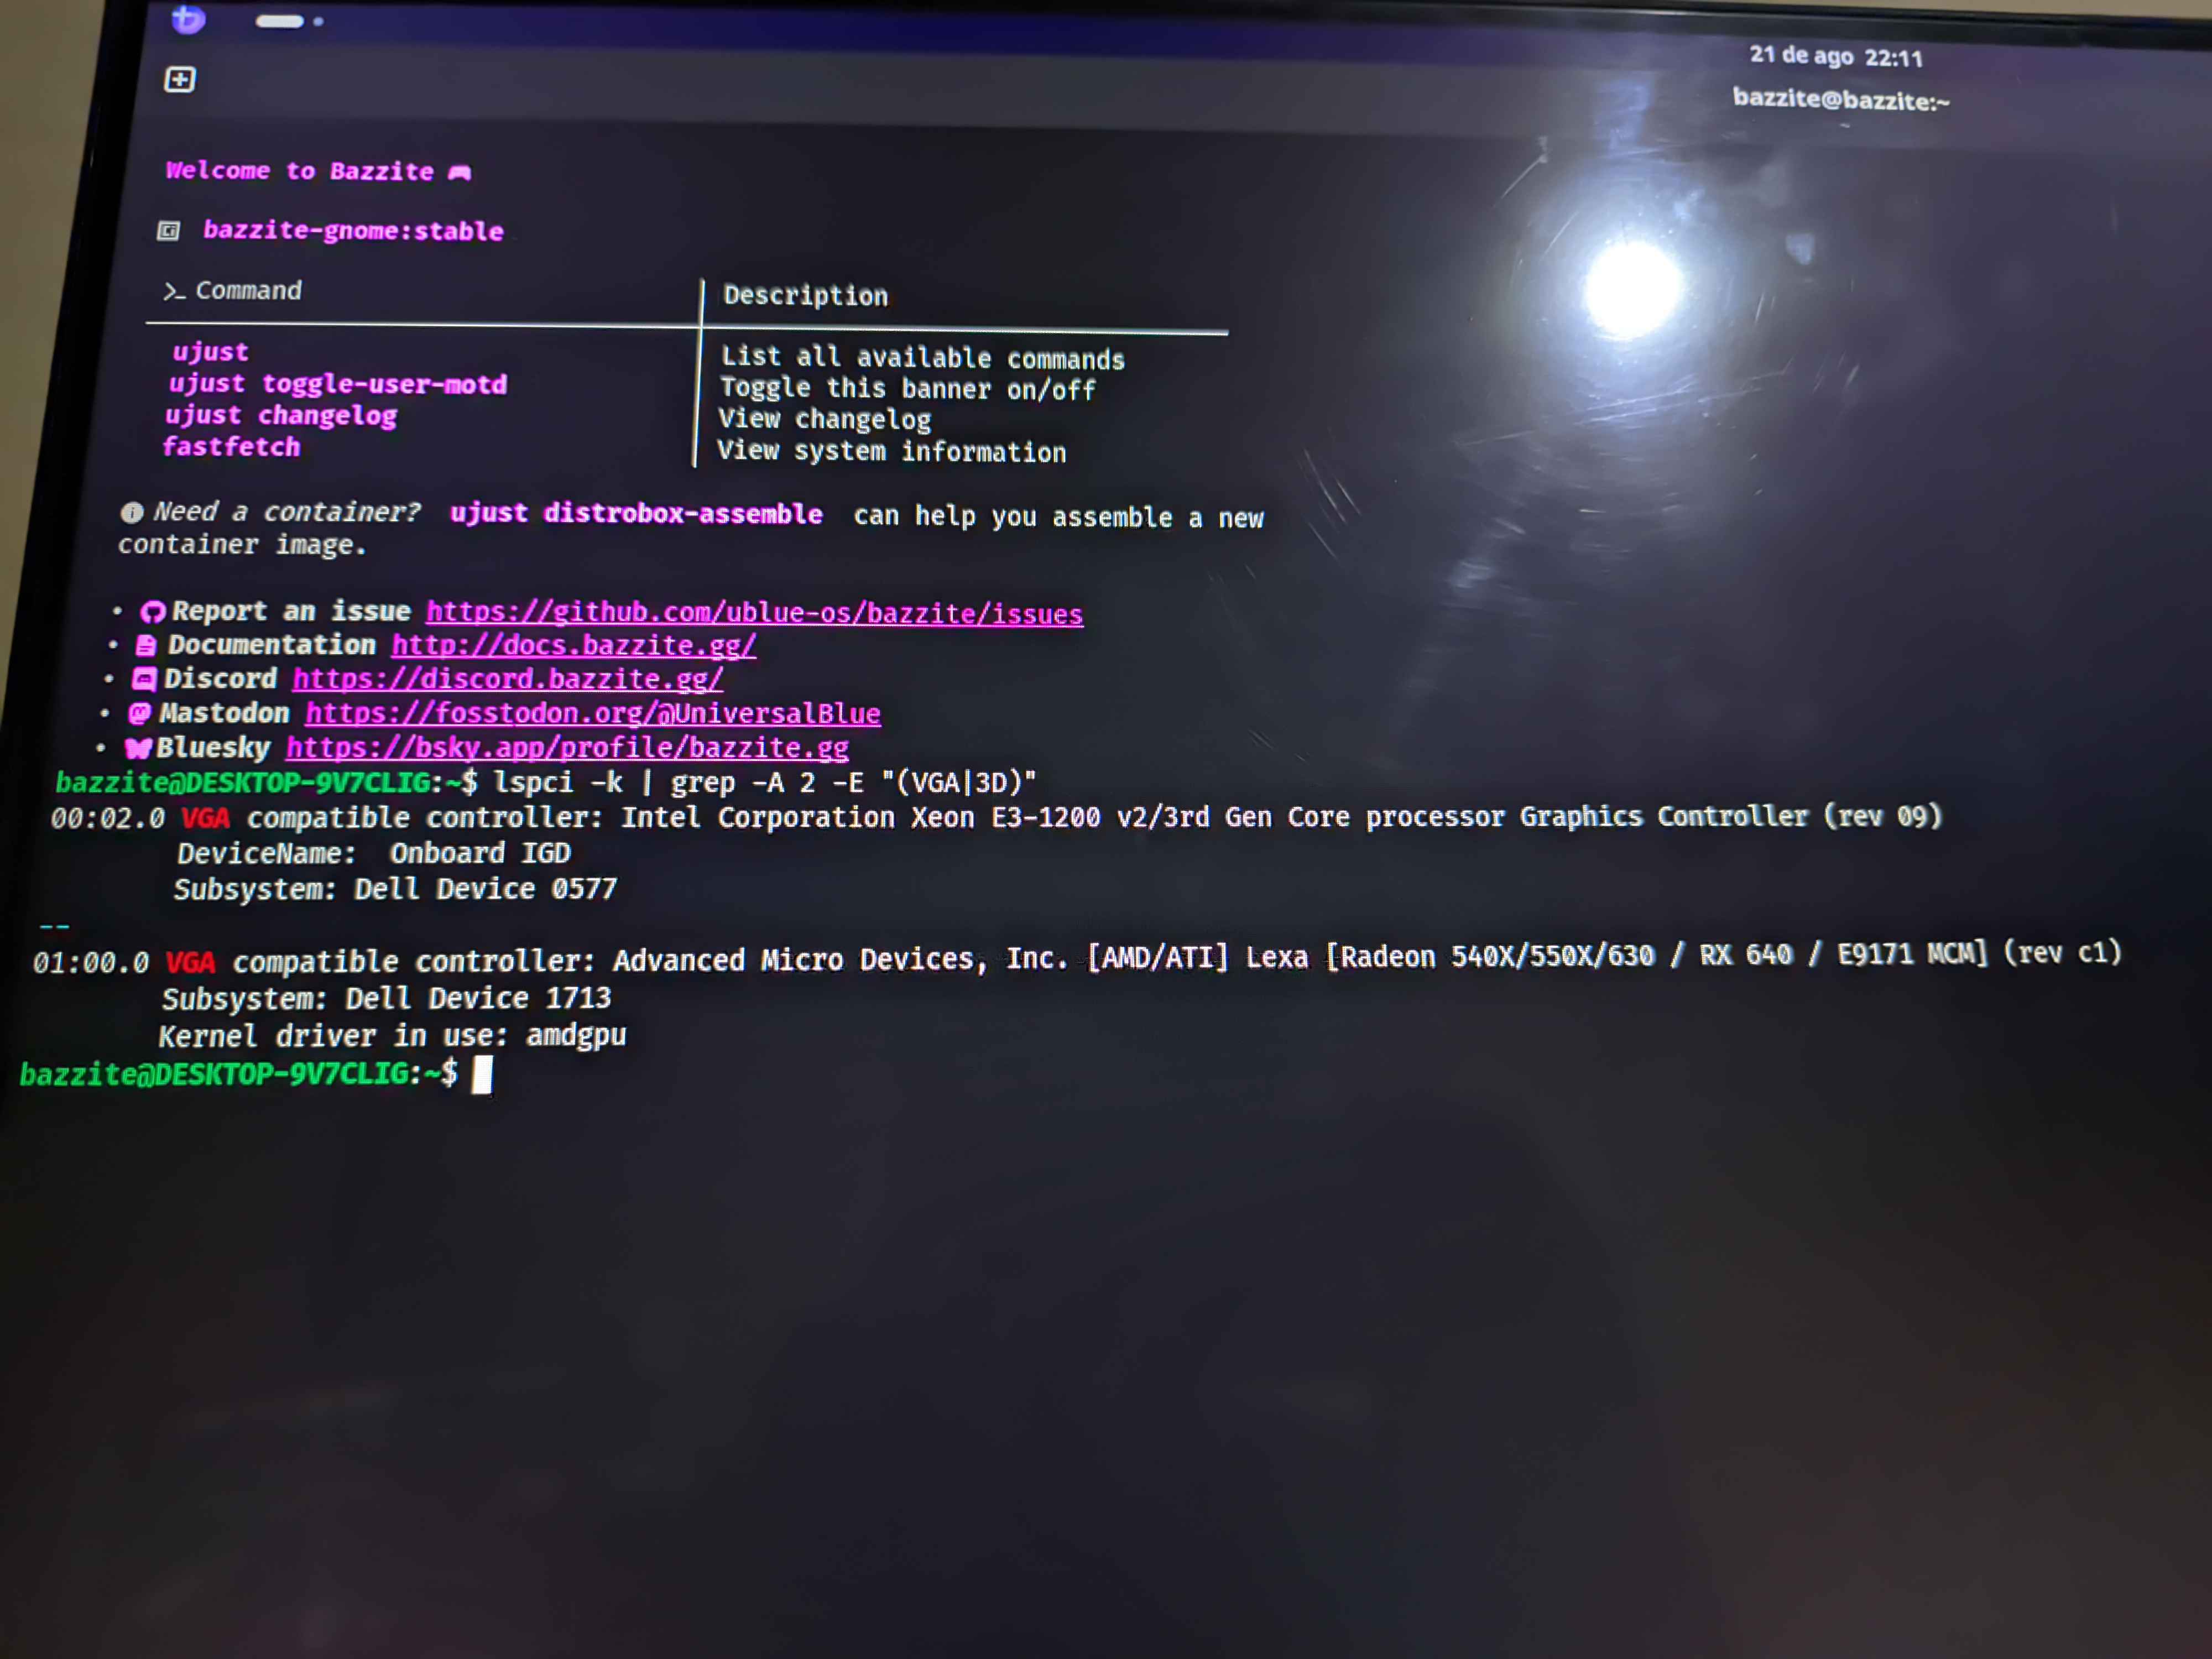Click the 01:00.0 VGA AMD/ATI Lexa line
This screenshot has height=1659, width=2212.
[1077, 958]
